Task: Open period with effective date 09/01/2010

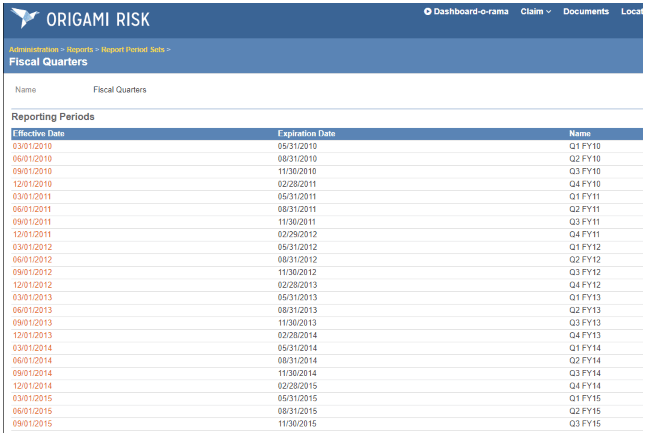Action: [x=32, y=171]
